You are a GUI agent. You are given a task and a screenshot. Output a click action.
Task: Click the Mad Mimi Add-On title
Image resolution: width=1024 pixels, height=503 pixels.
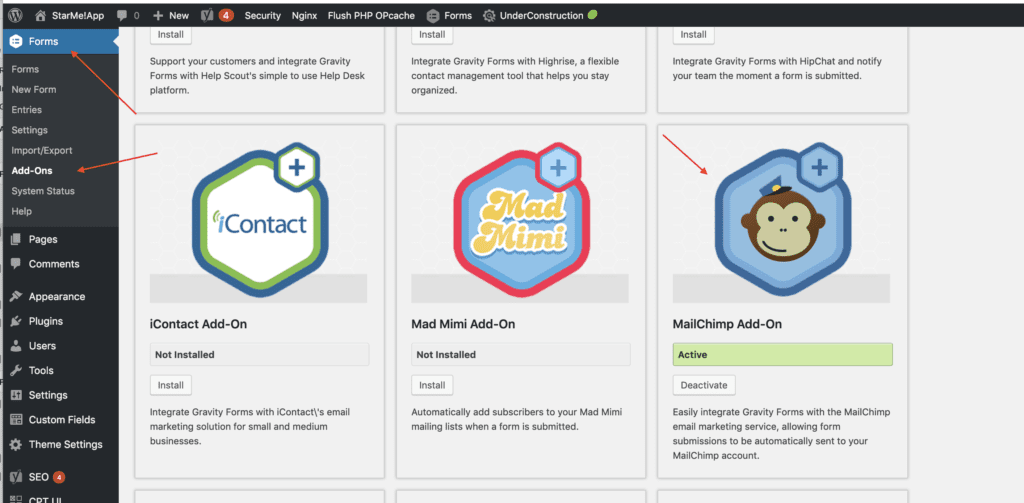[x=462, y=324]
